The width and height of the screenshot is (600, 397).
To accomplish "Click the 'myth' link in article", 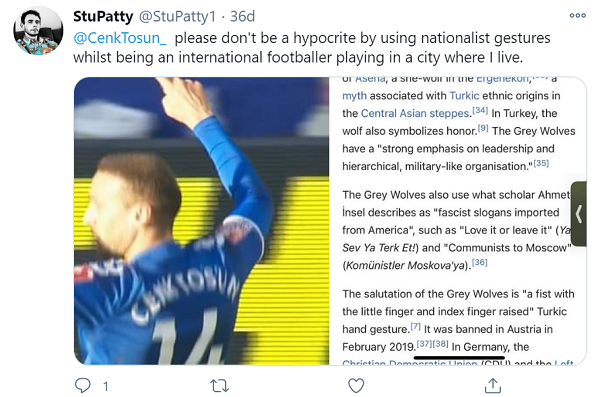I will [x=354, y=96].
